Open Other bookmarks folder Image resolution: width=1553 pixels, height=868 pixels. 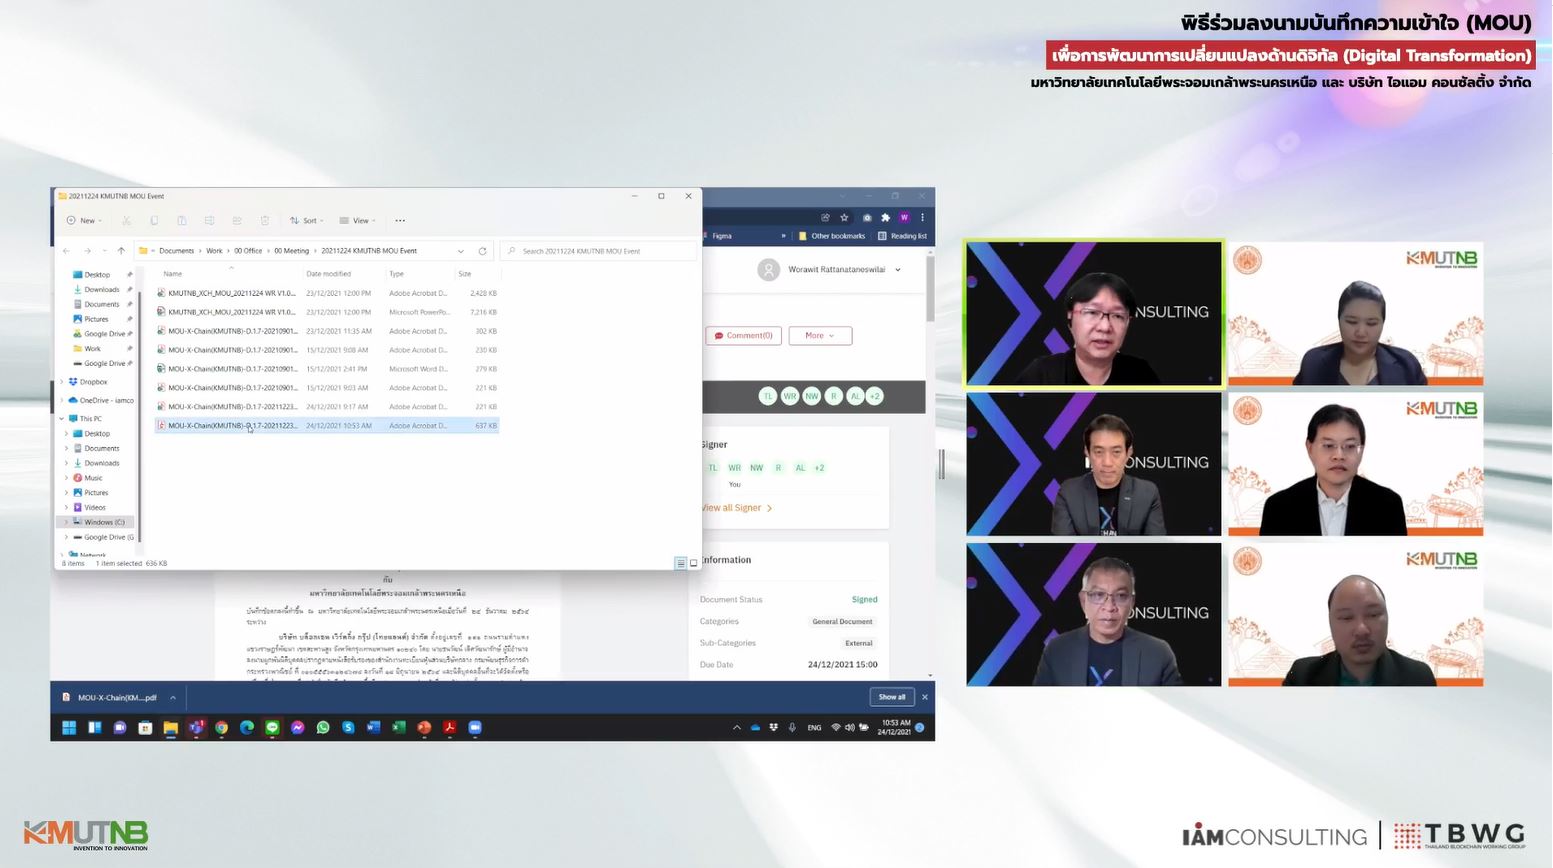point(832,236)
